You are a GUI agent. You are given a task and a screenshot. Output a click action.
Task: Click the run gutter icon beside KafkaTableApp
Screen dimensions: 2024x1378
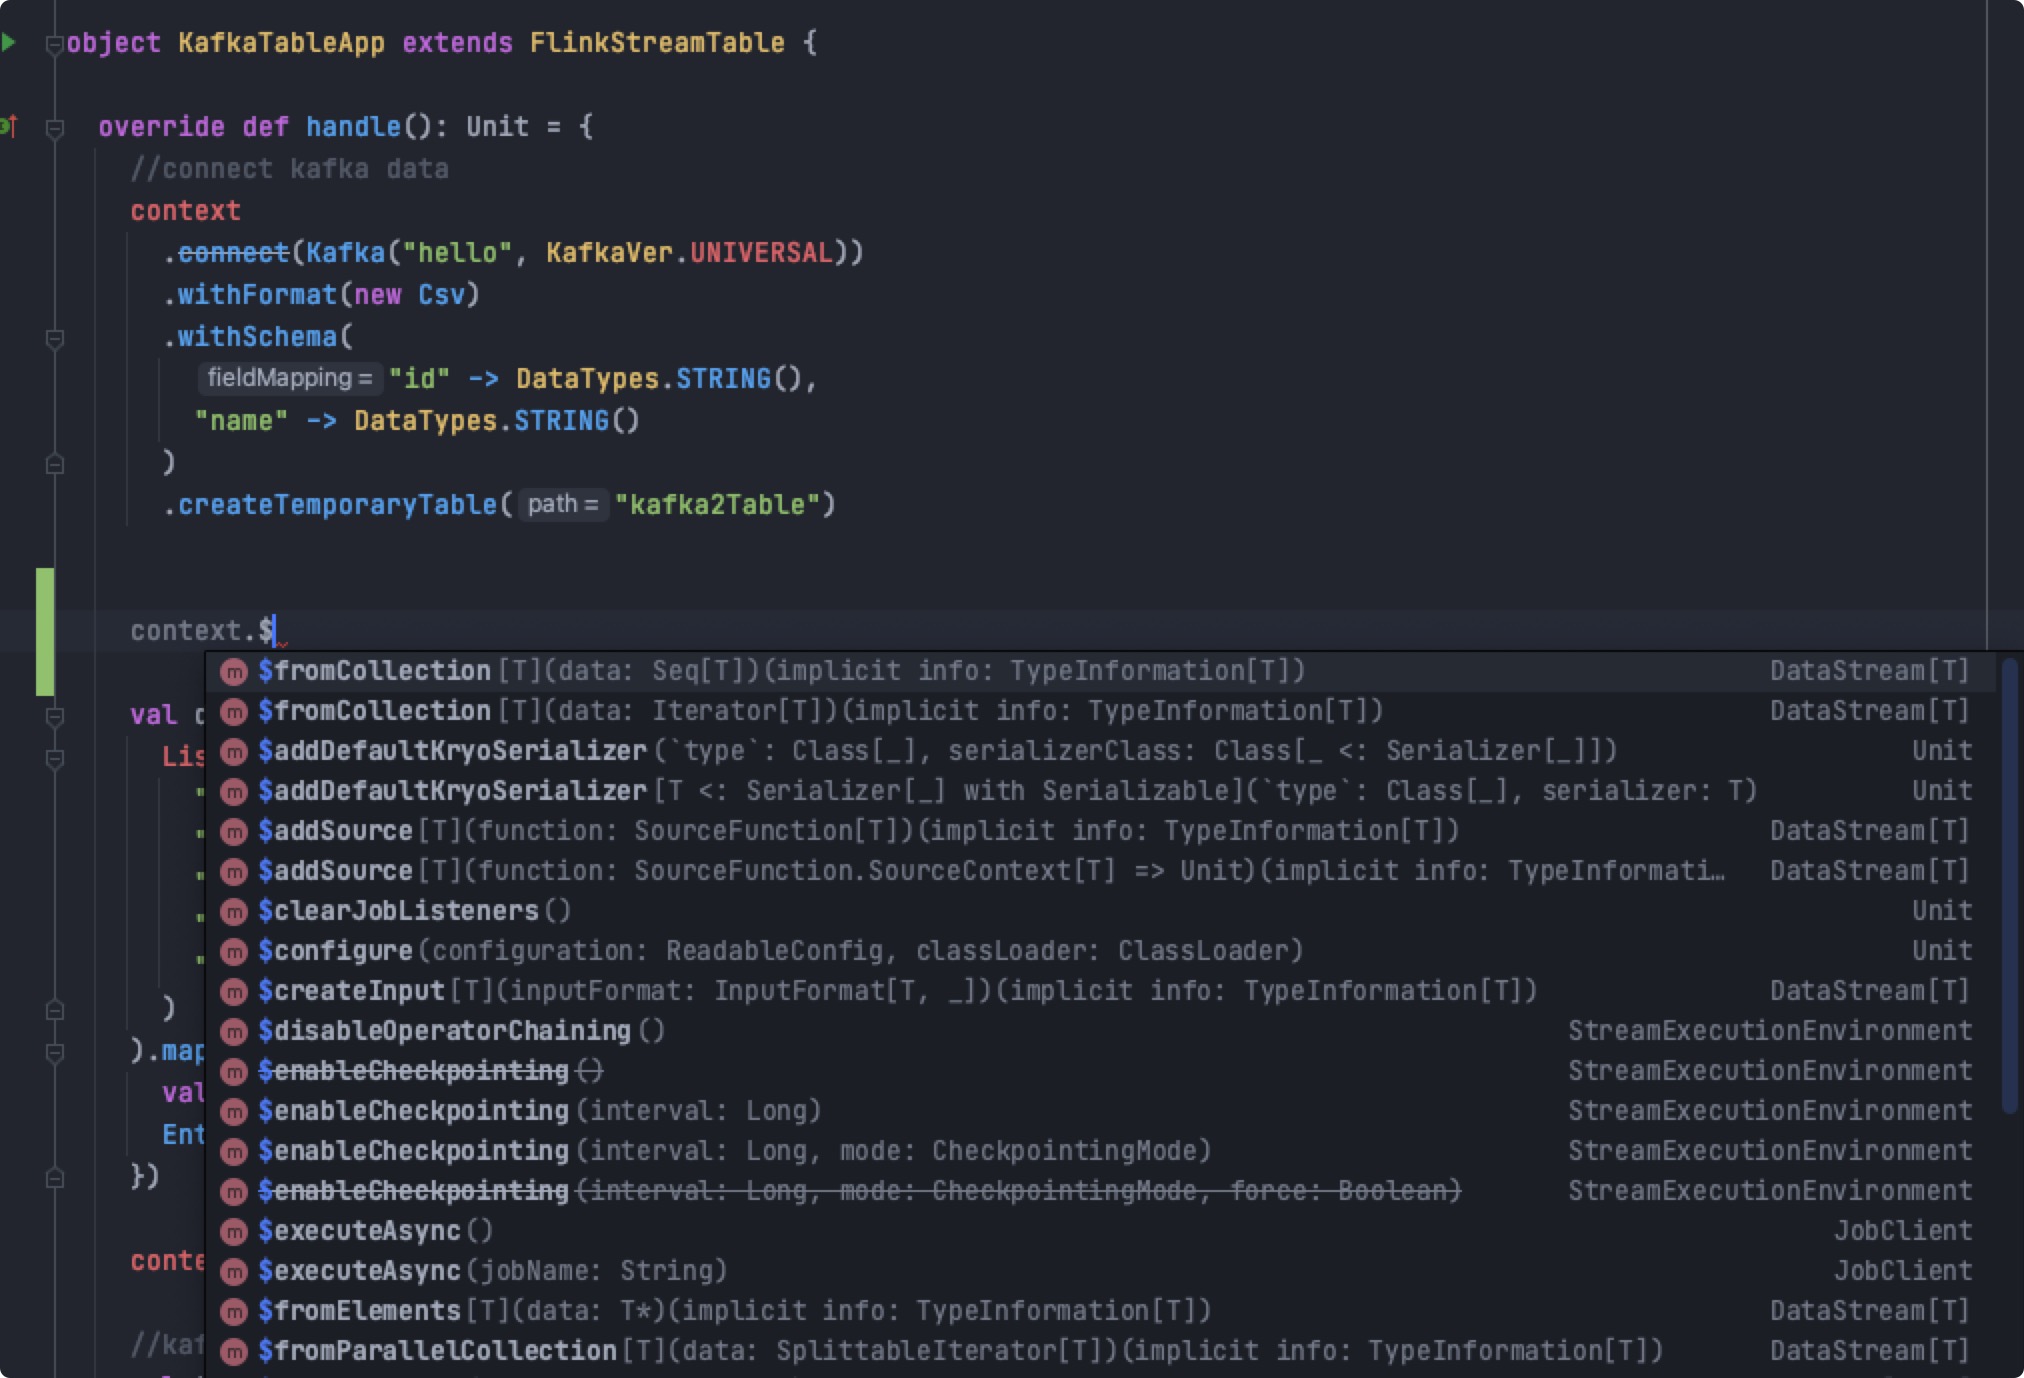point(9,42)
